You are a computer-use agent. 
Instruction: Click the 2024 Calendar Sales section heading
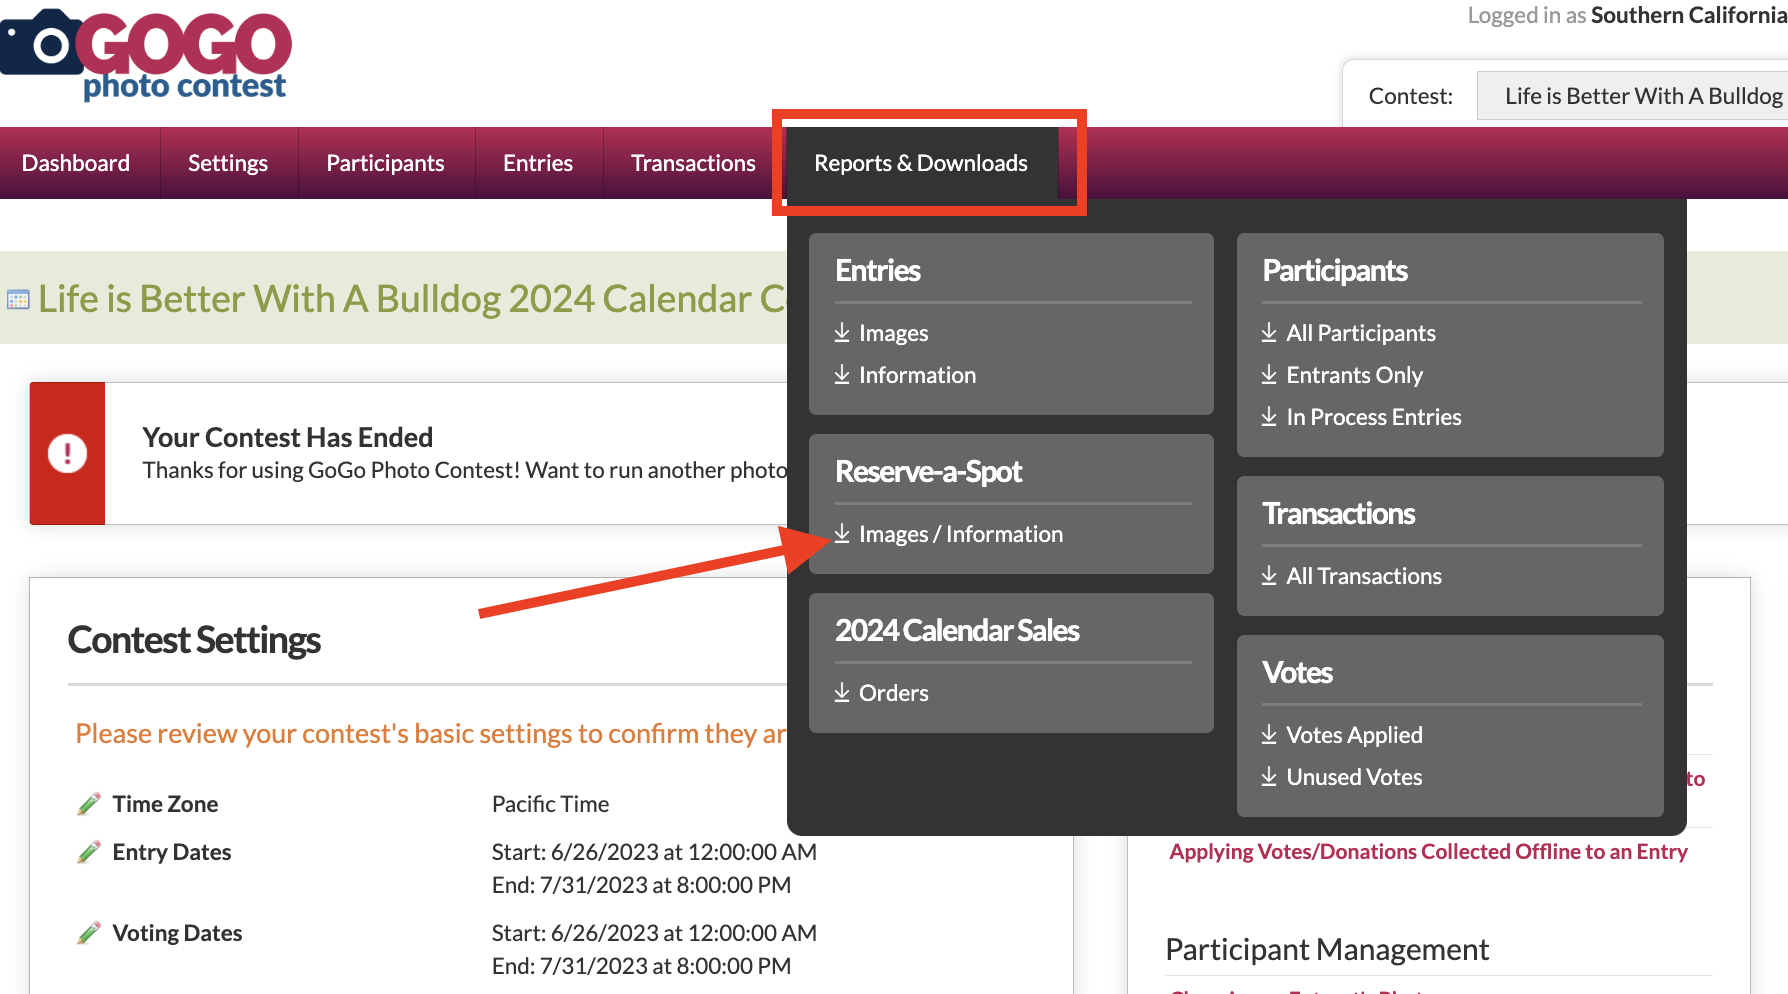point(957,630)
